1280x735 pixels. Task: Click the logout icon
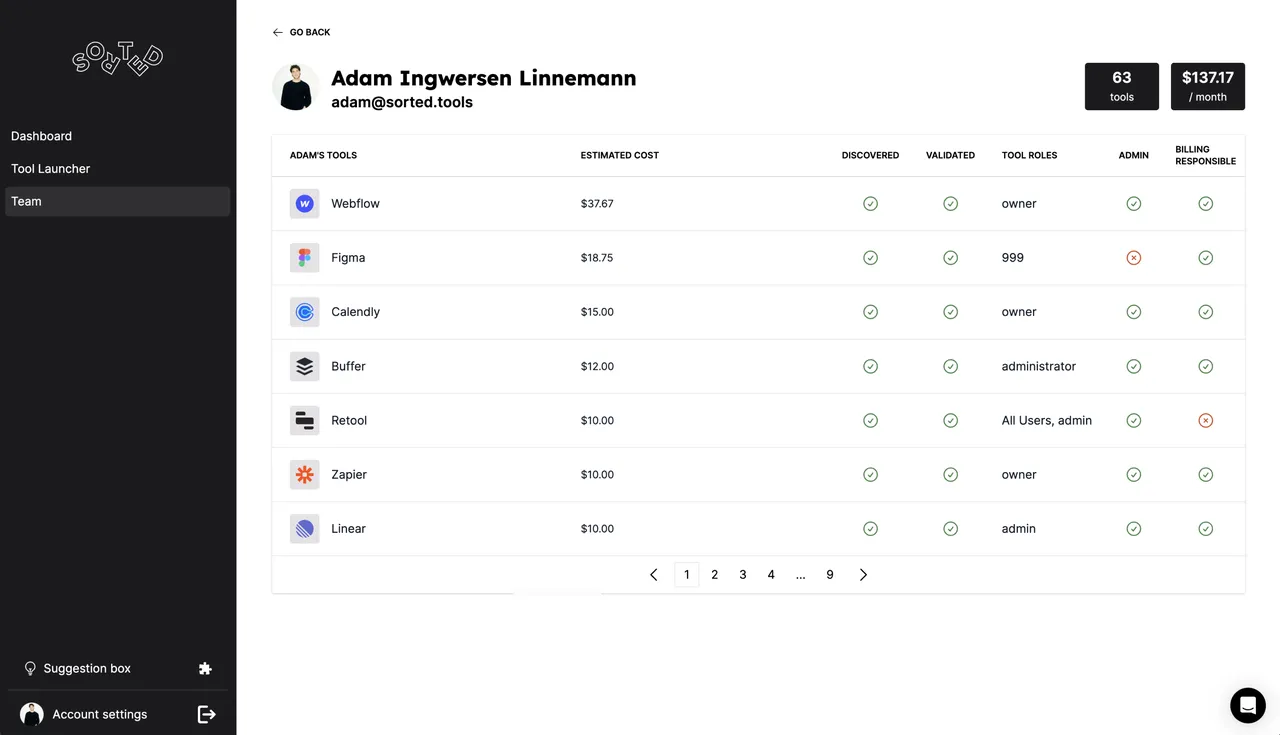[x=206, y=714]
